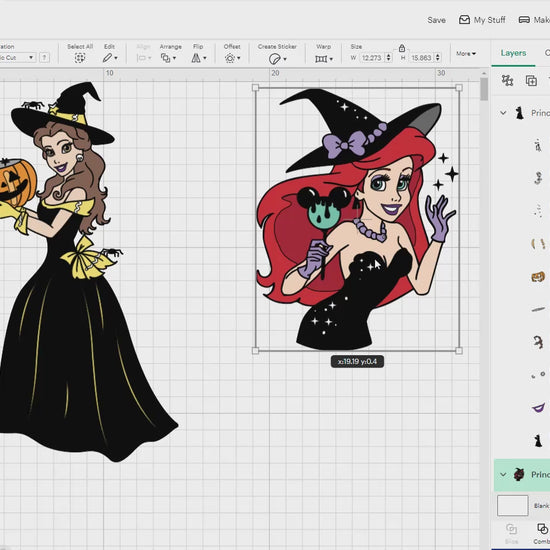Click the Create Sticker icon
Image resolution: width=550 pixels, height=550 pixels.
[275, 59]
